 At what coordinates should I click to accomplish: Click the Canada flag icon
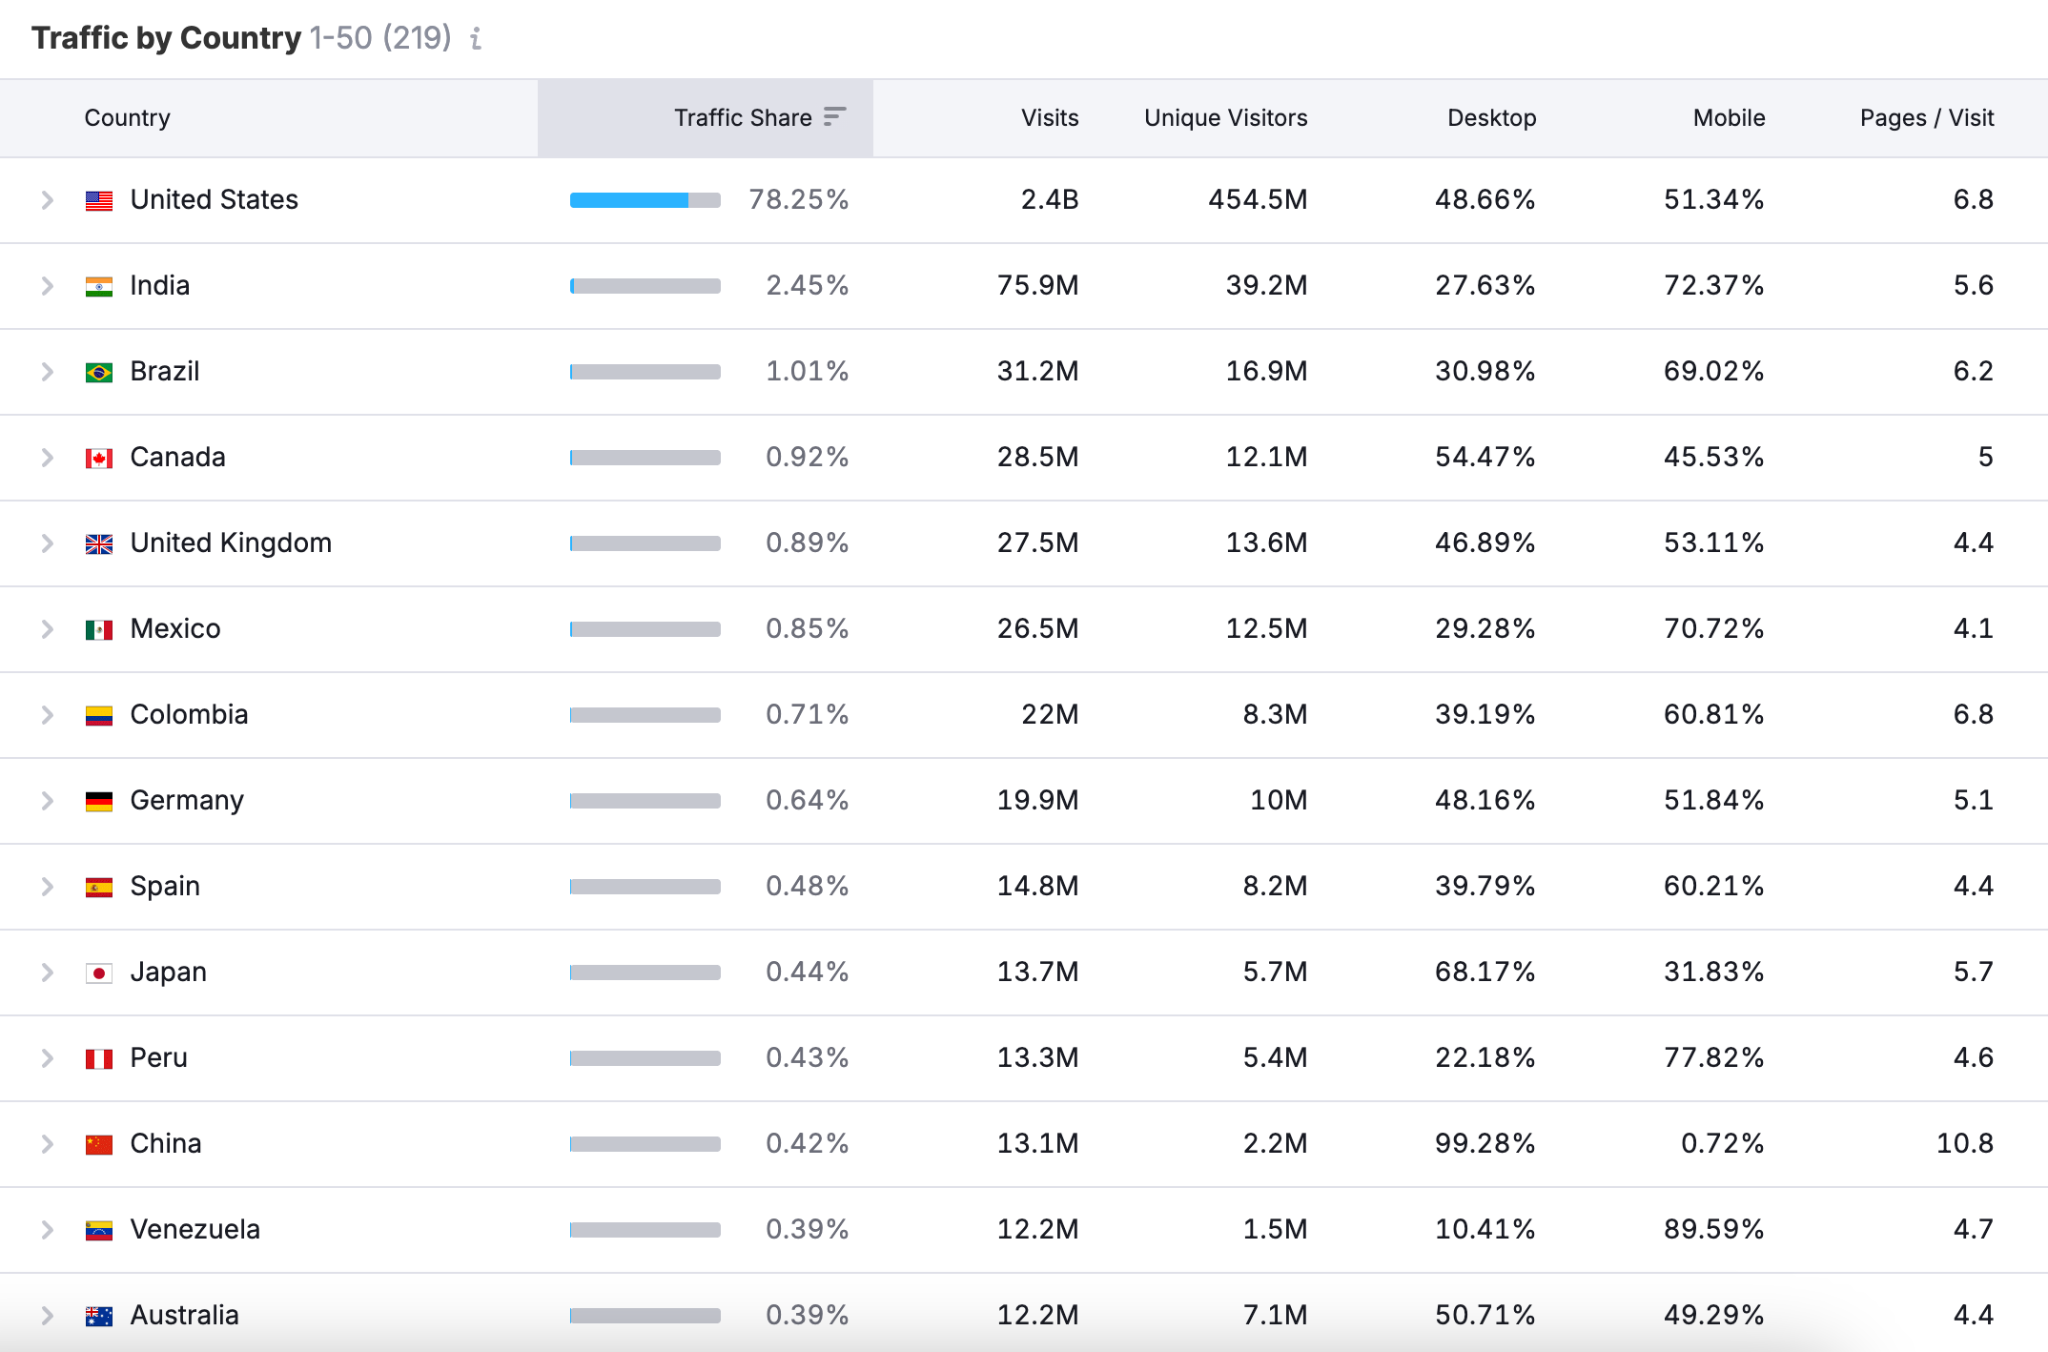[97, 457]
